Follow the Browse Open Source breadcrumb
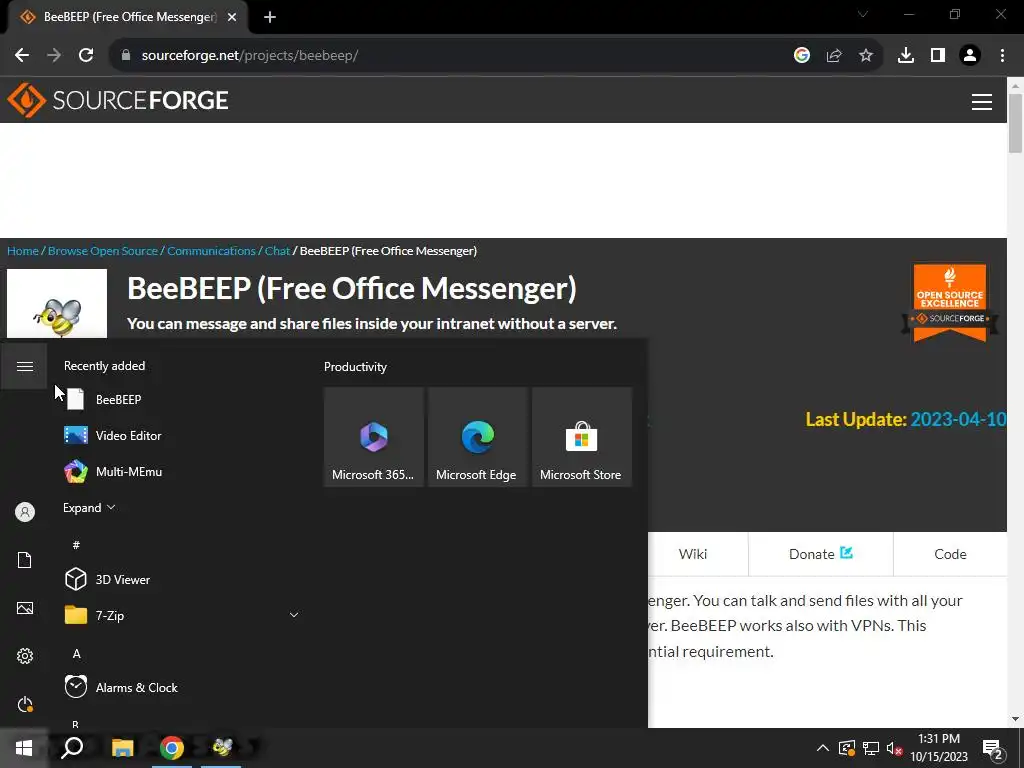 (x=103, y=251)
